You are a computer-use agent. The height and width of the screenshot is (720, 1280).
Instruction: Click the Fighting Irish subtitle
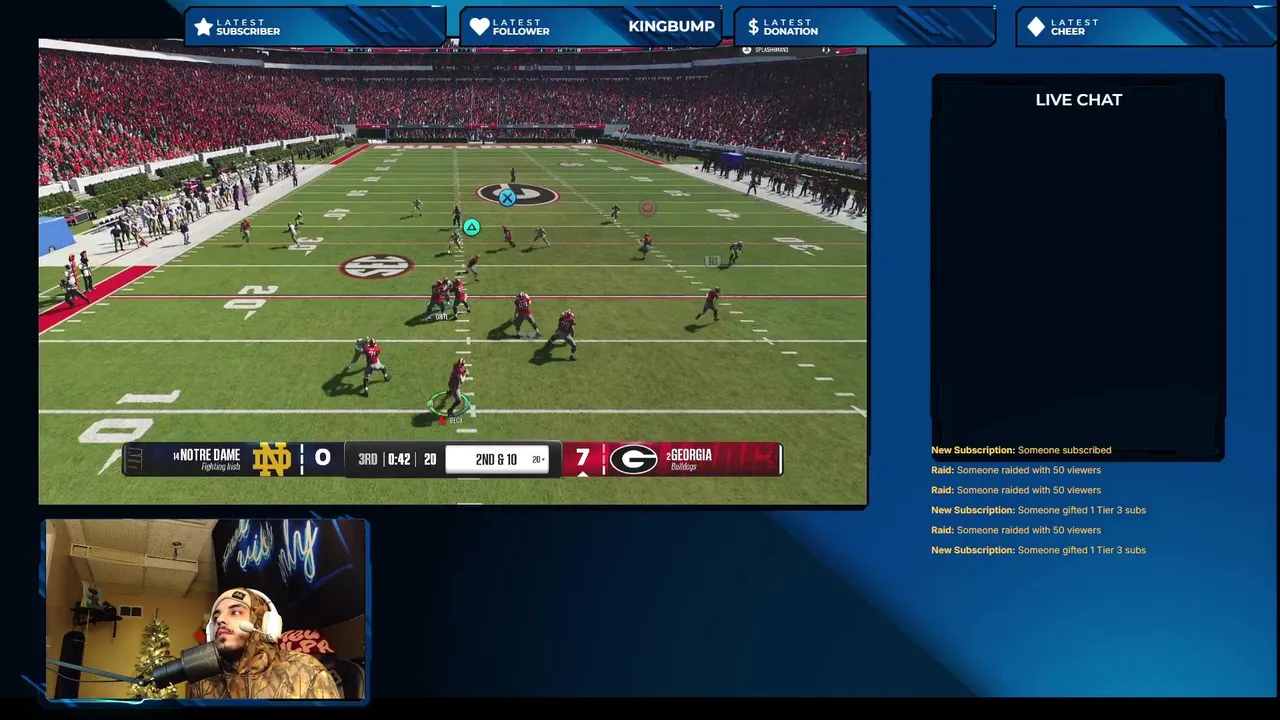click(220, 467)
